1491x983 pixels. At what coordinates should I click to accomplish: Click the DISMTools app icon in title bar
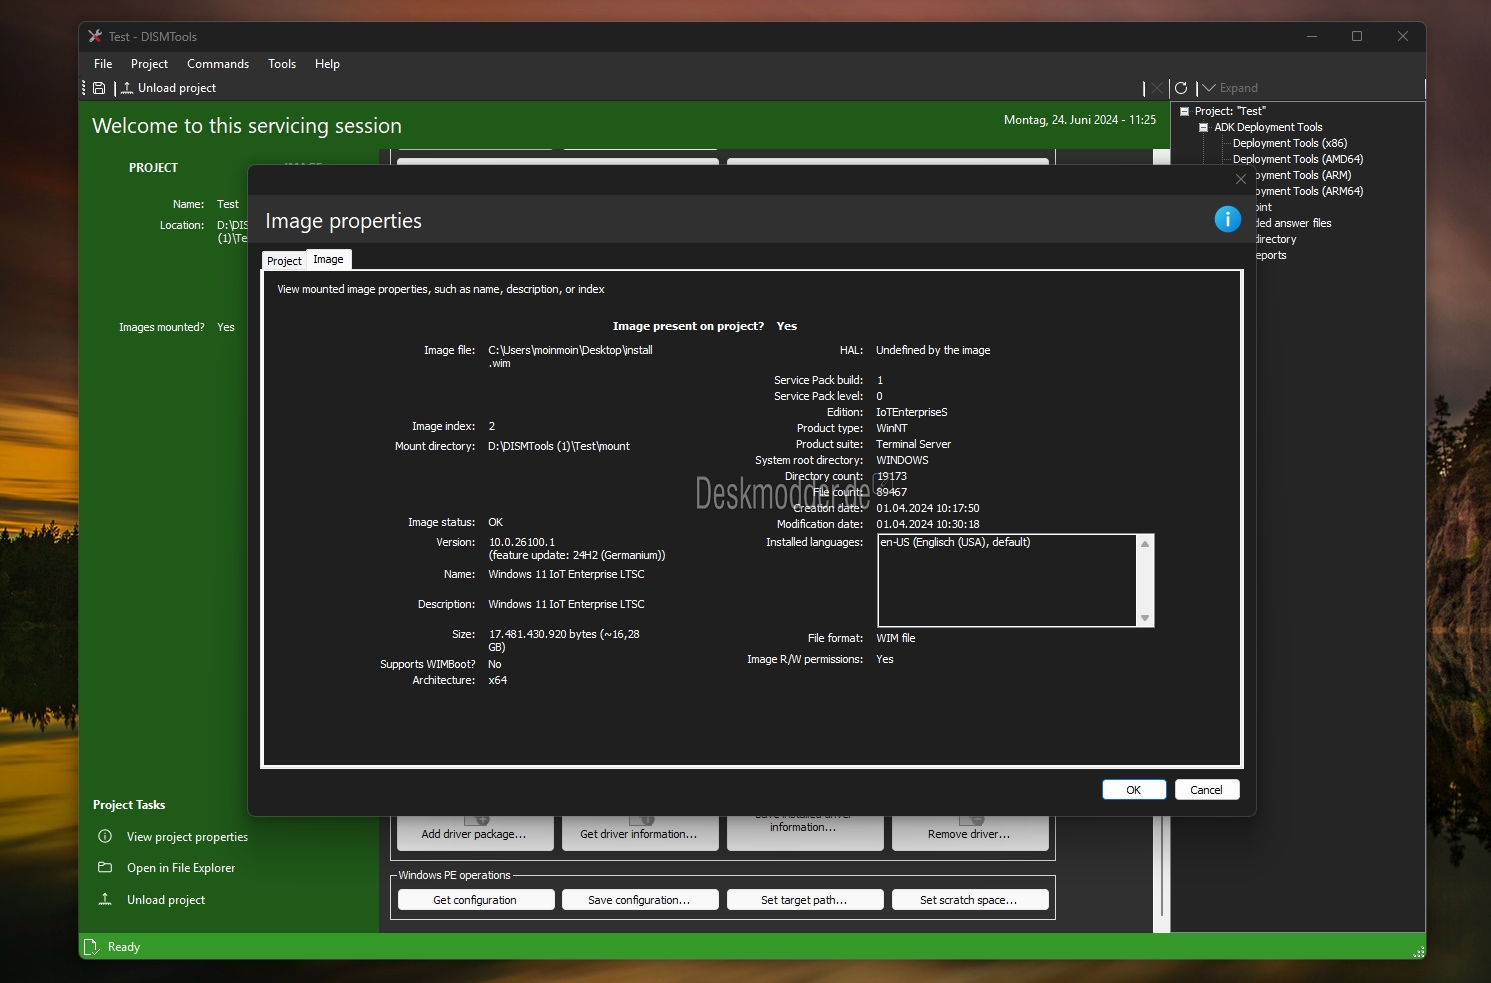coord(95,36)
